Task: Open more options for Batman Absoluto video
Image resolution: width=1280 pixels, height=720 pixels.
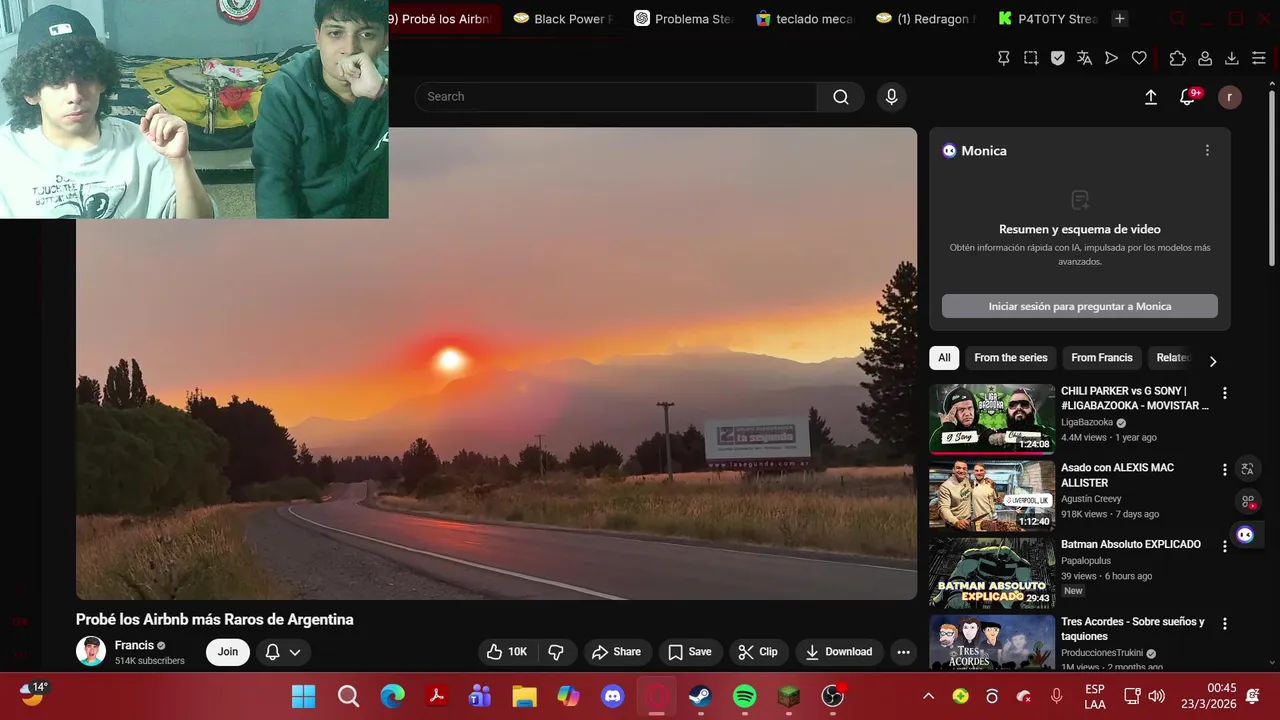Action: click(1224, 546)
